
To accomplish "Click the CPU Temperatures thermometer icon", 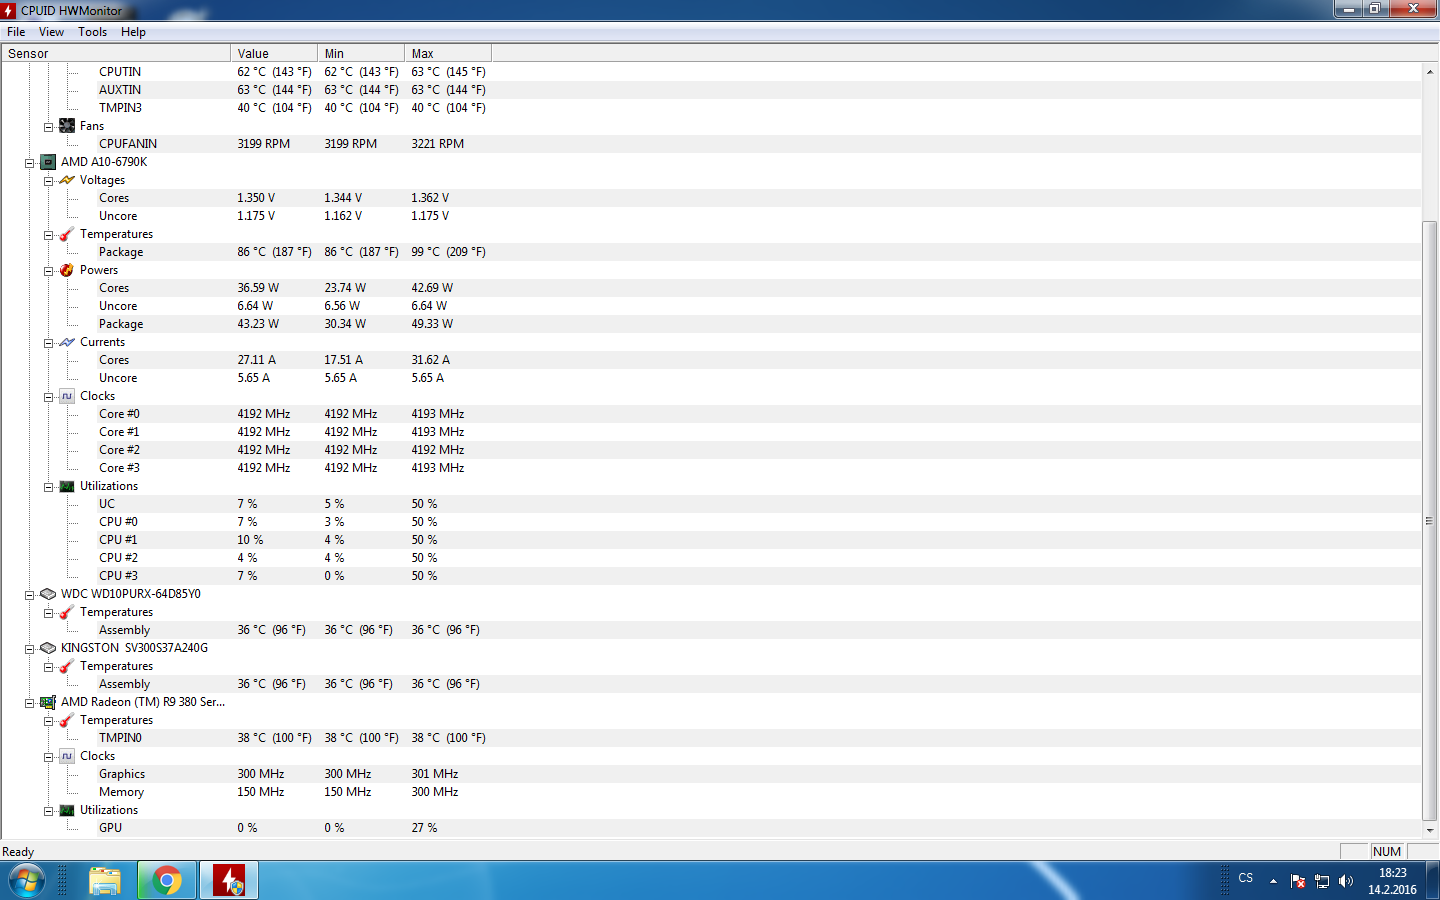I will pos(67,234).
